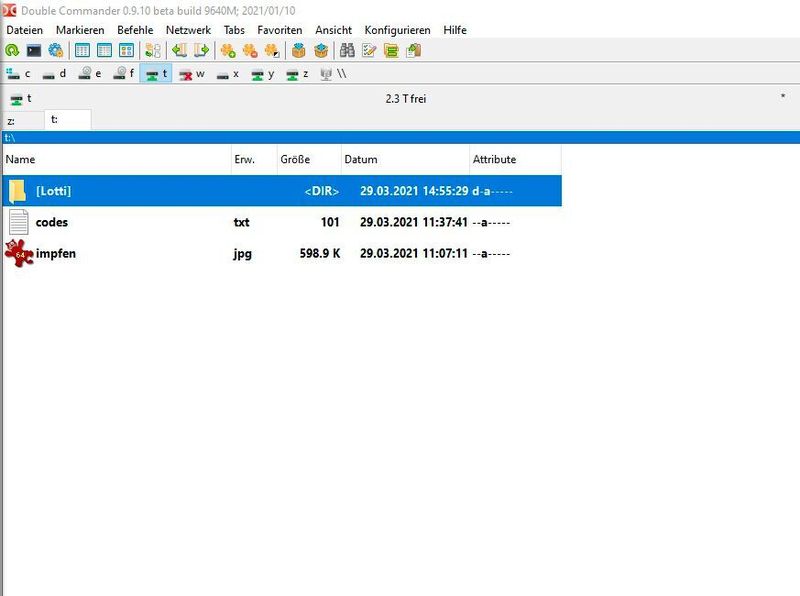Open the Netzwerk menu

point(188,30)
